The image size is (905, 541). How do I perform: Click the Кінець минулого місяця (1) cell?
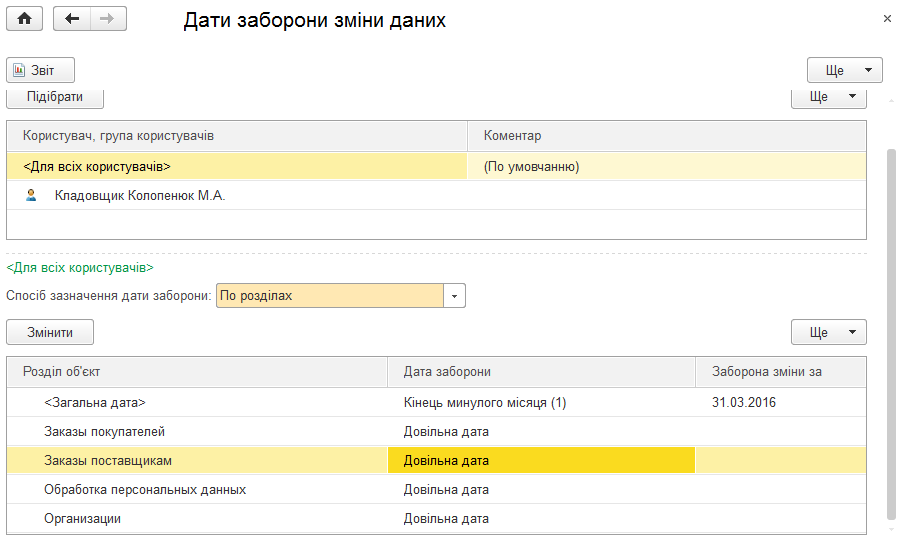541,402
